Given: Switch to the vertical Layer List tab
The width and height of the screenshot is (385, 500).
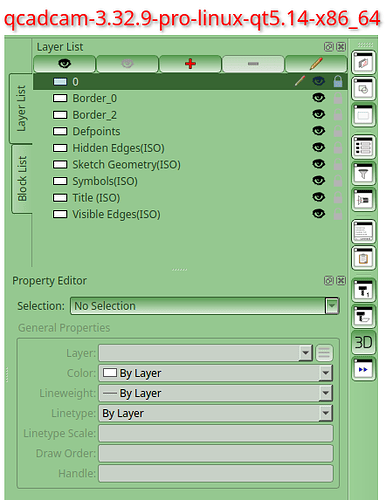Looking at the screenshot, I should (21, 108).
